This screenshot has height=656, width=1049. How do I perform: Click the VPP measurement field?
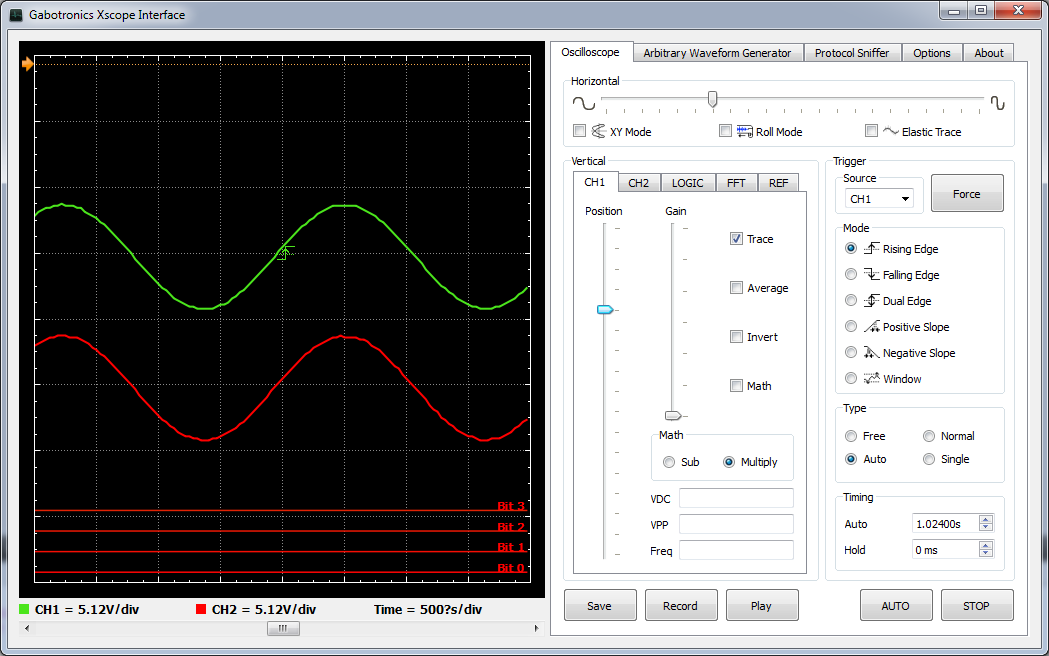[735, 524]
